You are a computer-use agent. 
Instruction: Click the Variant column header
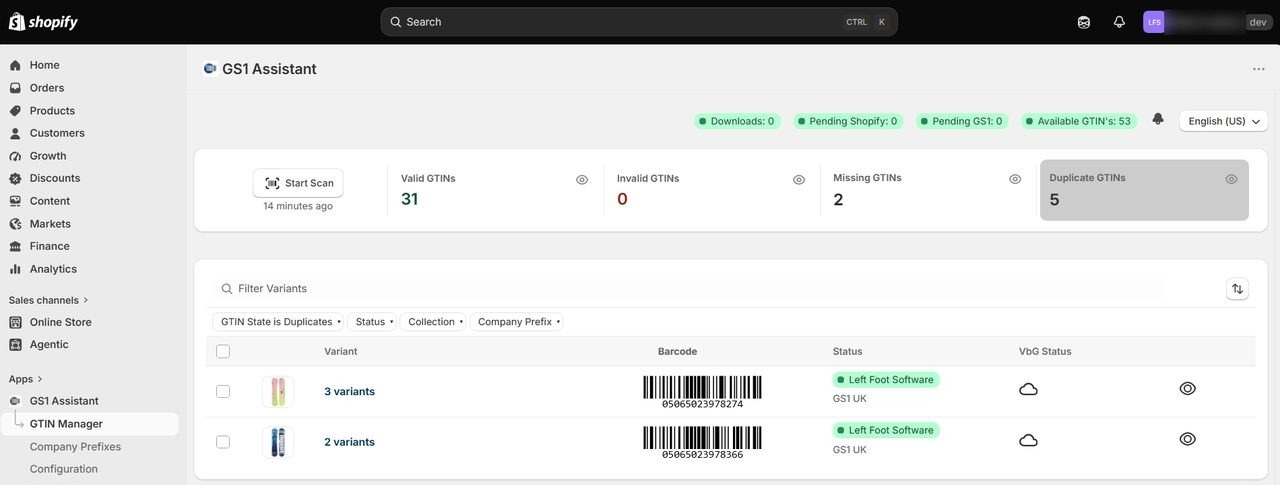[x=341, y=351]
